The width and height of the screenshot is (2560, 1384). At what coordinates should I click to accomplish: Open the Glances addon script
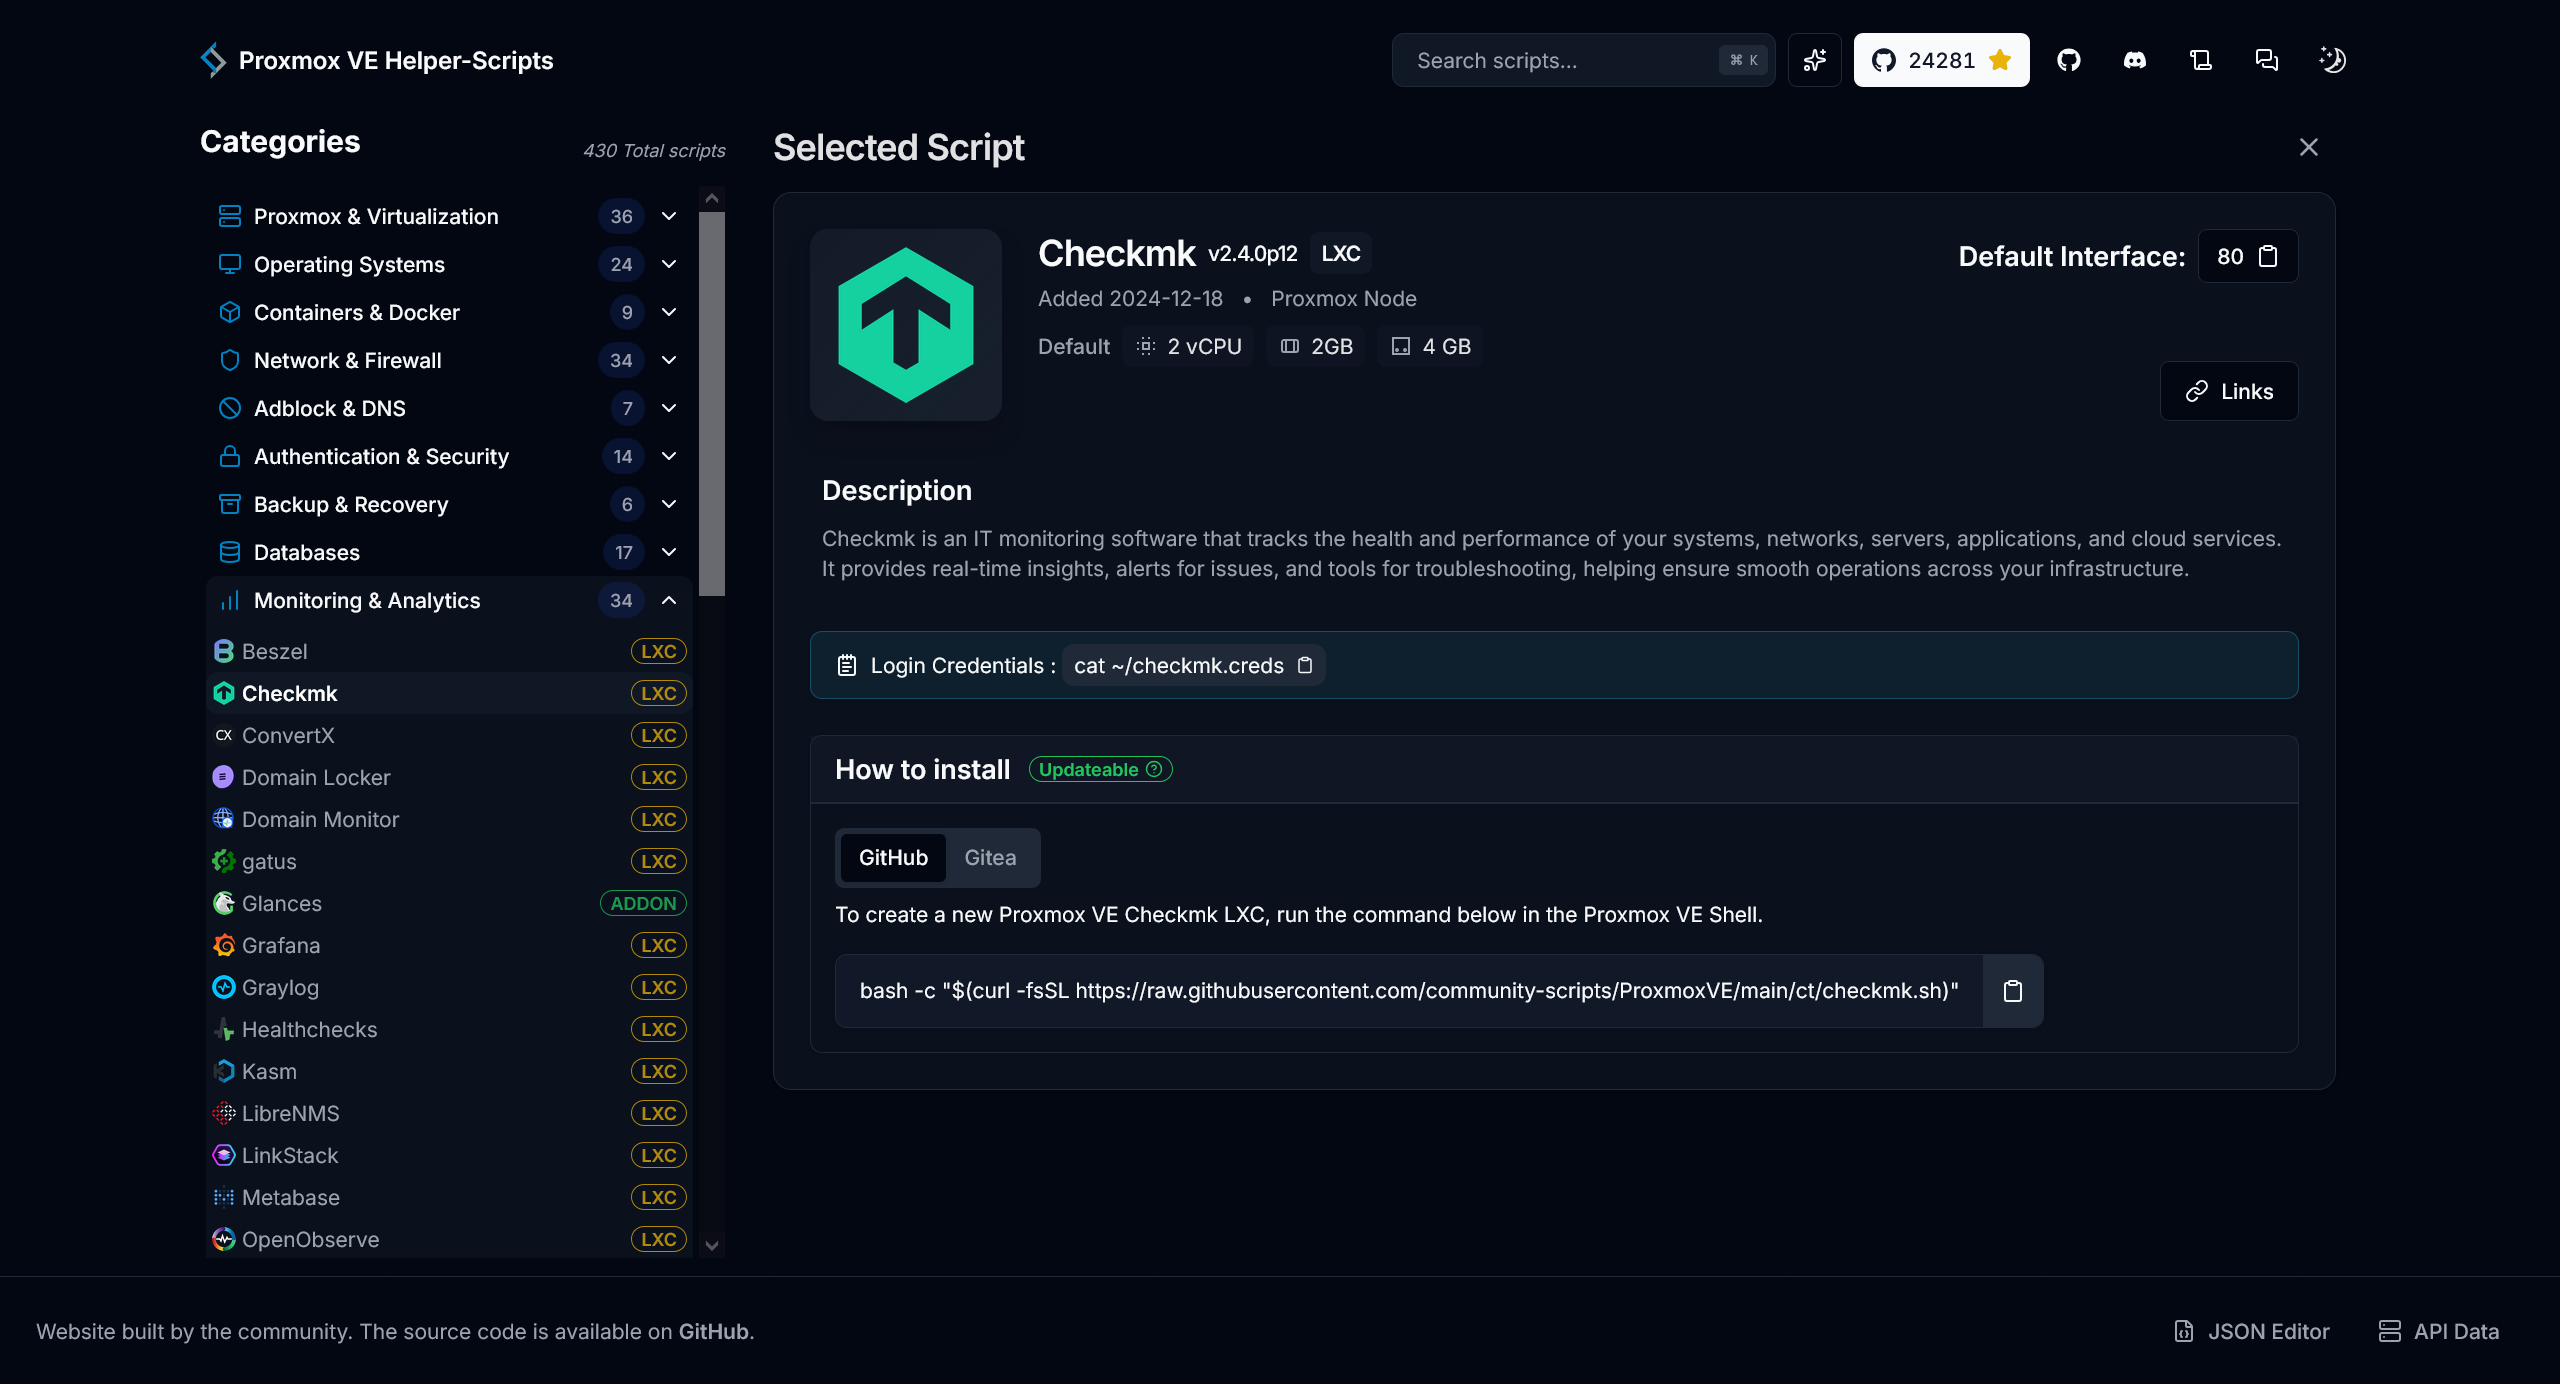coord(449,903)
